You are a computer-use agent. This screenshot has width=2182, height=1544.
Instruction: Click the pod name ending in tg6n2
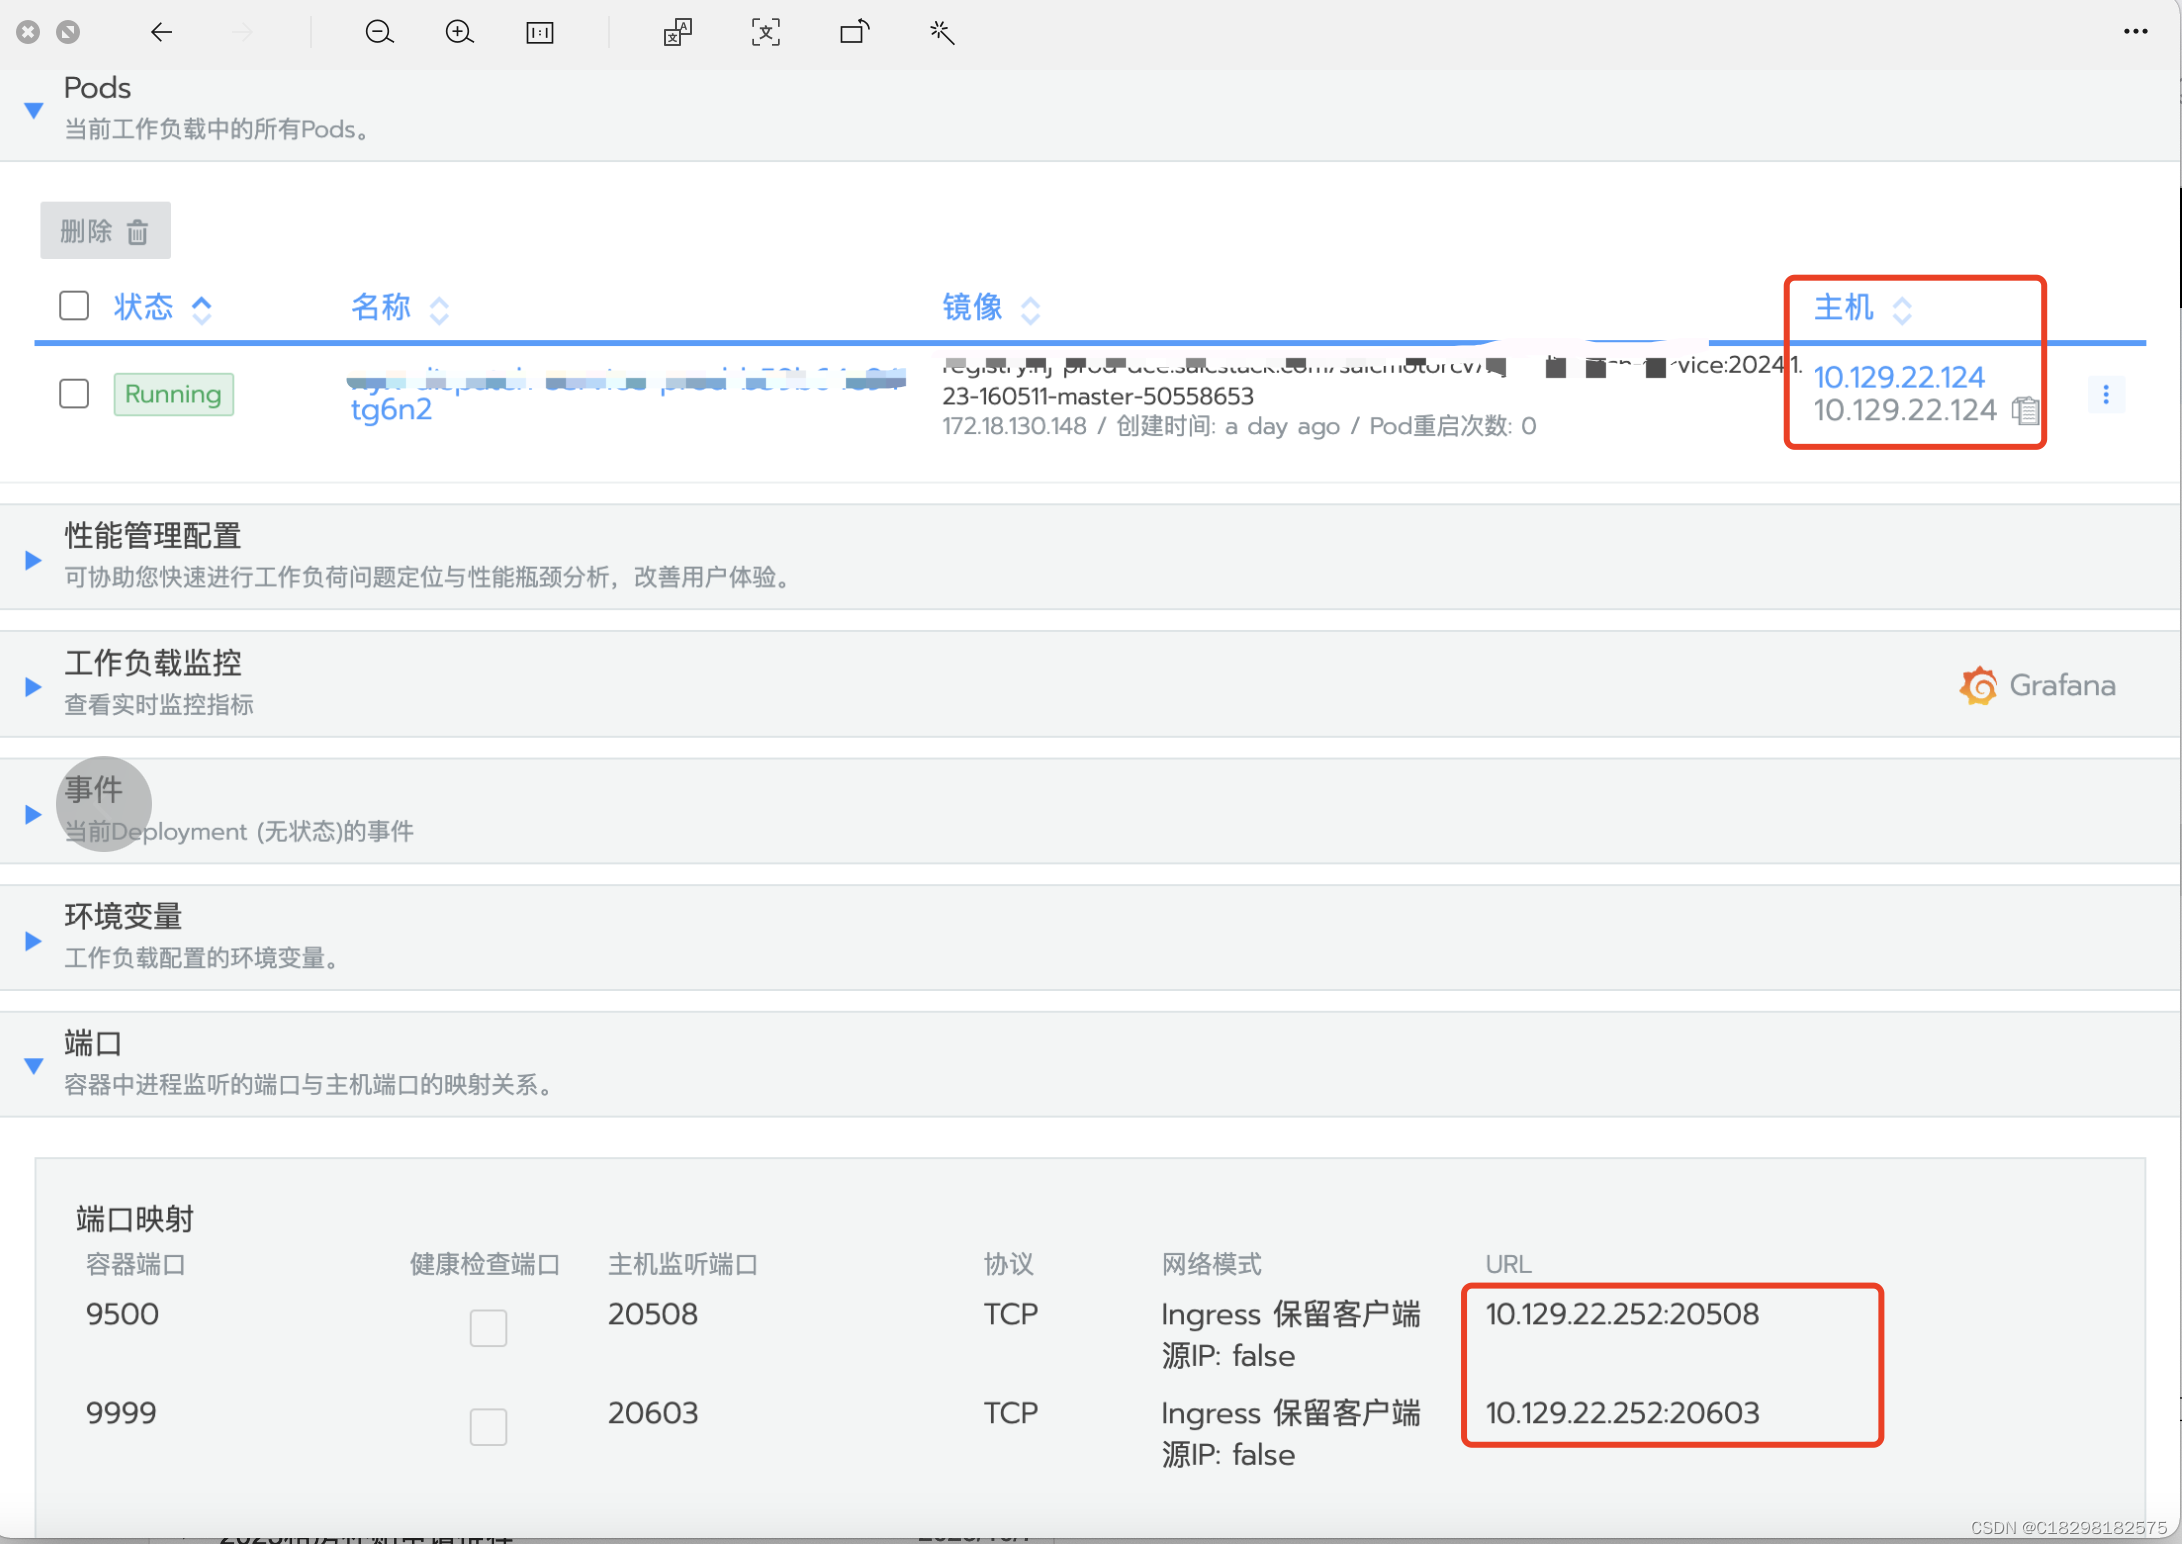[x=391, y=409]
